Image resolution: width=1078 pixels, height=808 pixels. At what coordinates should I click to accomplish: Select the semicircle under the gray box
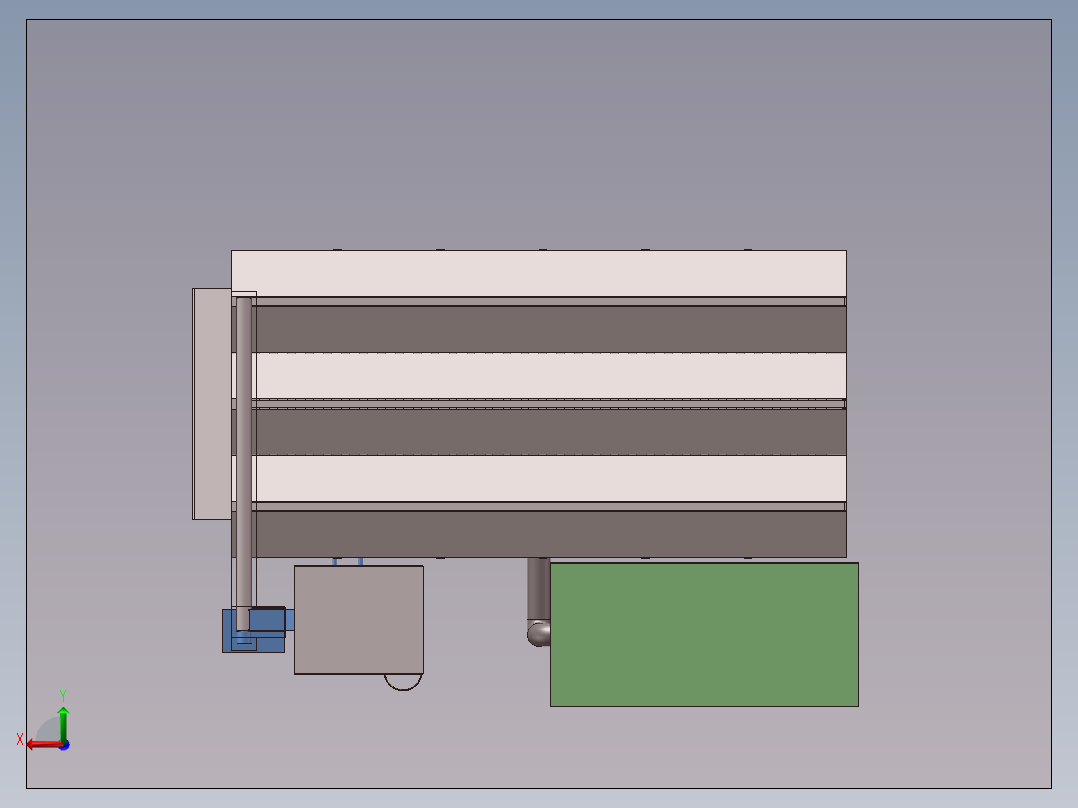pyautogui.click(x=403, y=681)
